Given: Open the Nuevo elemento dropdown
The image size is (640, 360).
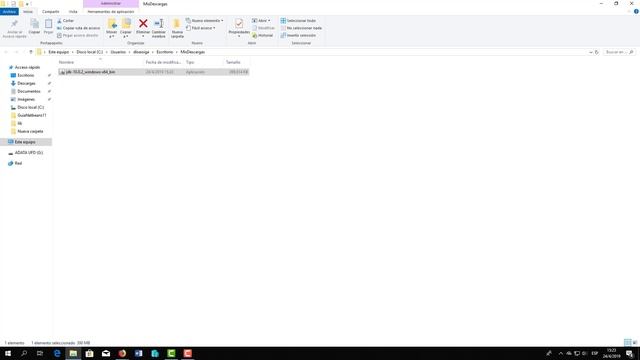Looking at the screenshot, I should (204, 20).
